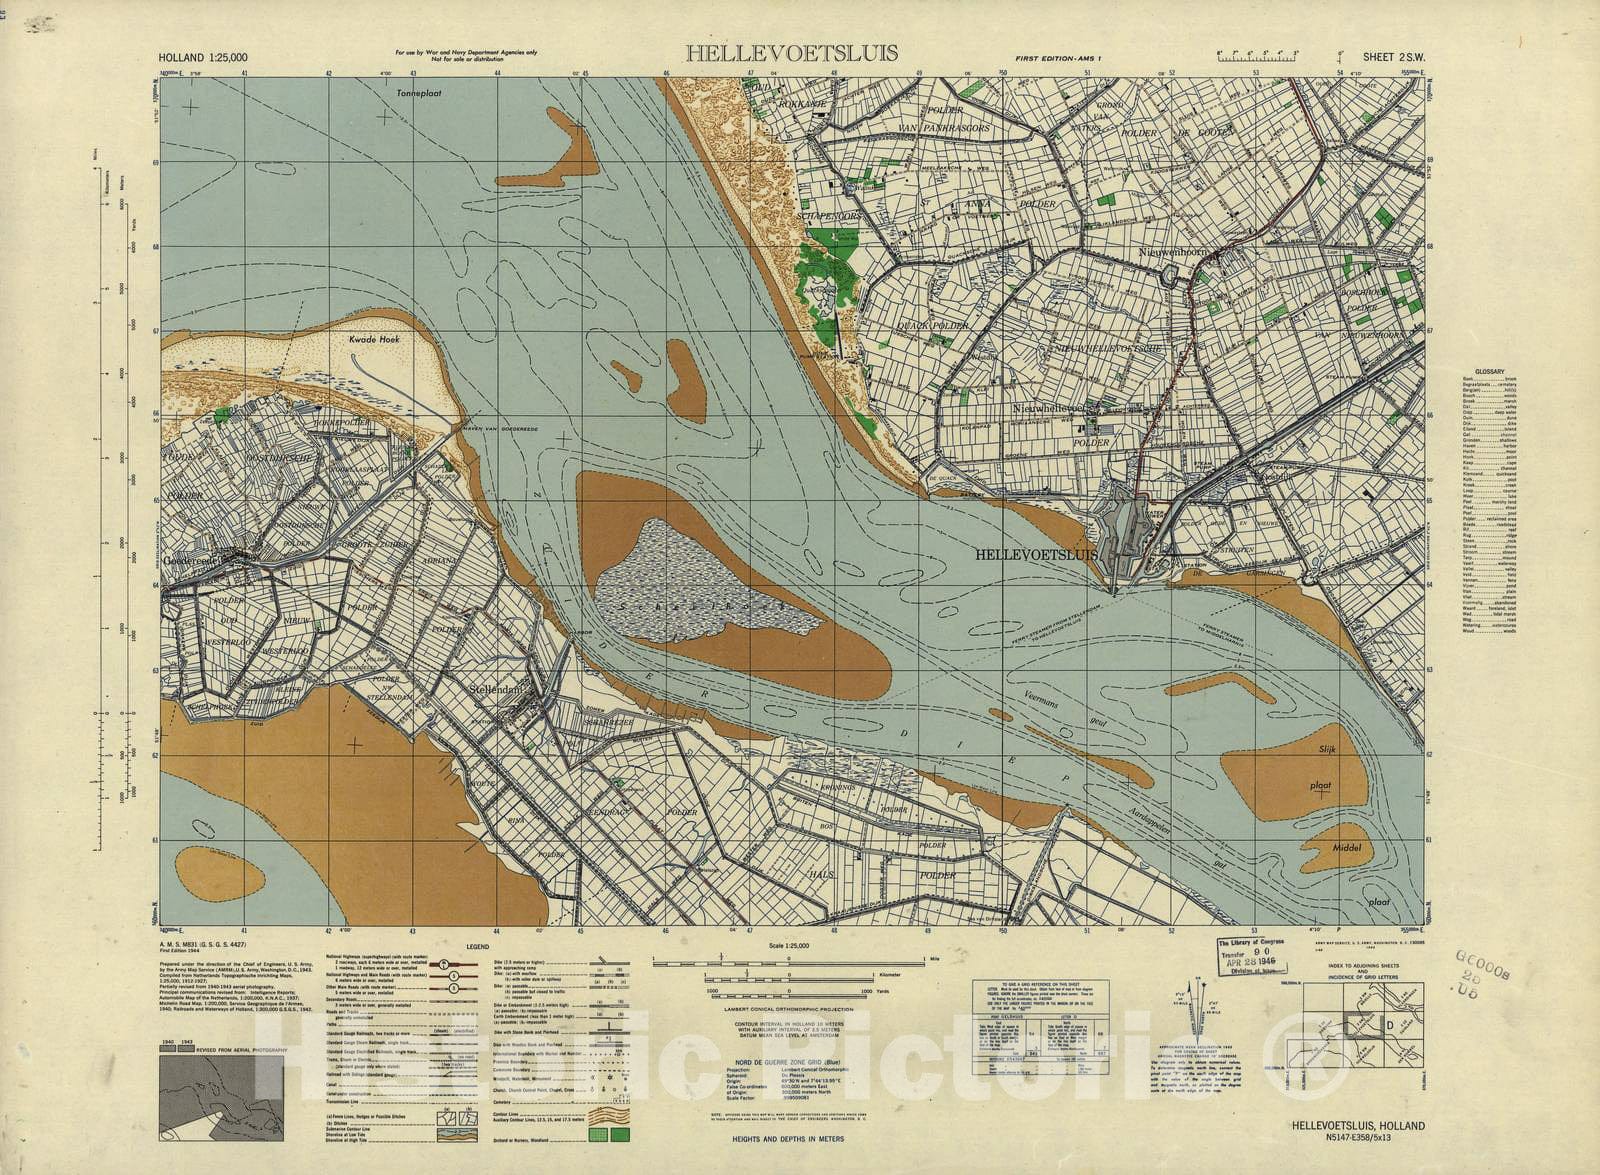Click the HELLEVOETSLUIS town label beside the harbour
This screenshot has width=1600, height=1175.
click(x=1036, y=553)
